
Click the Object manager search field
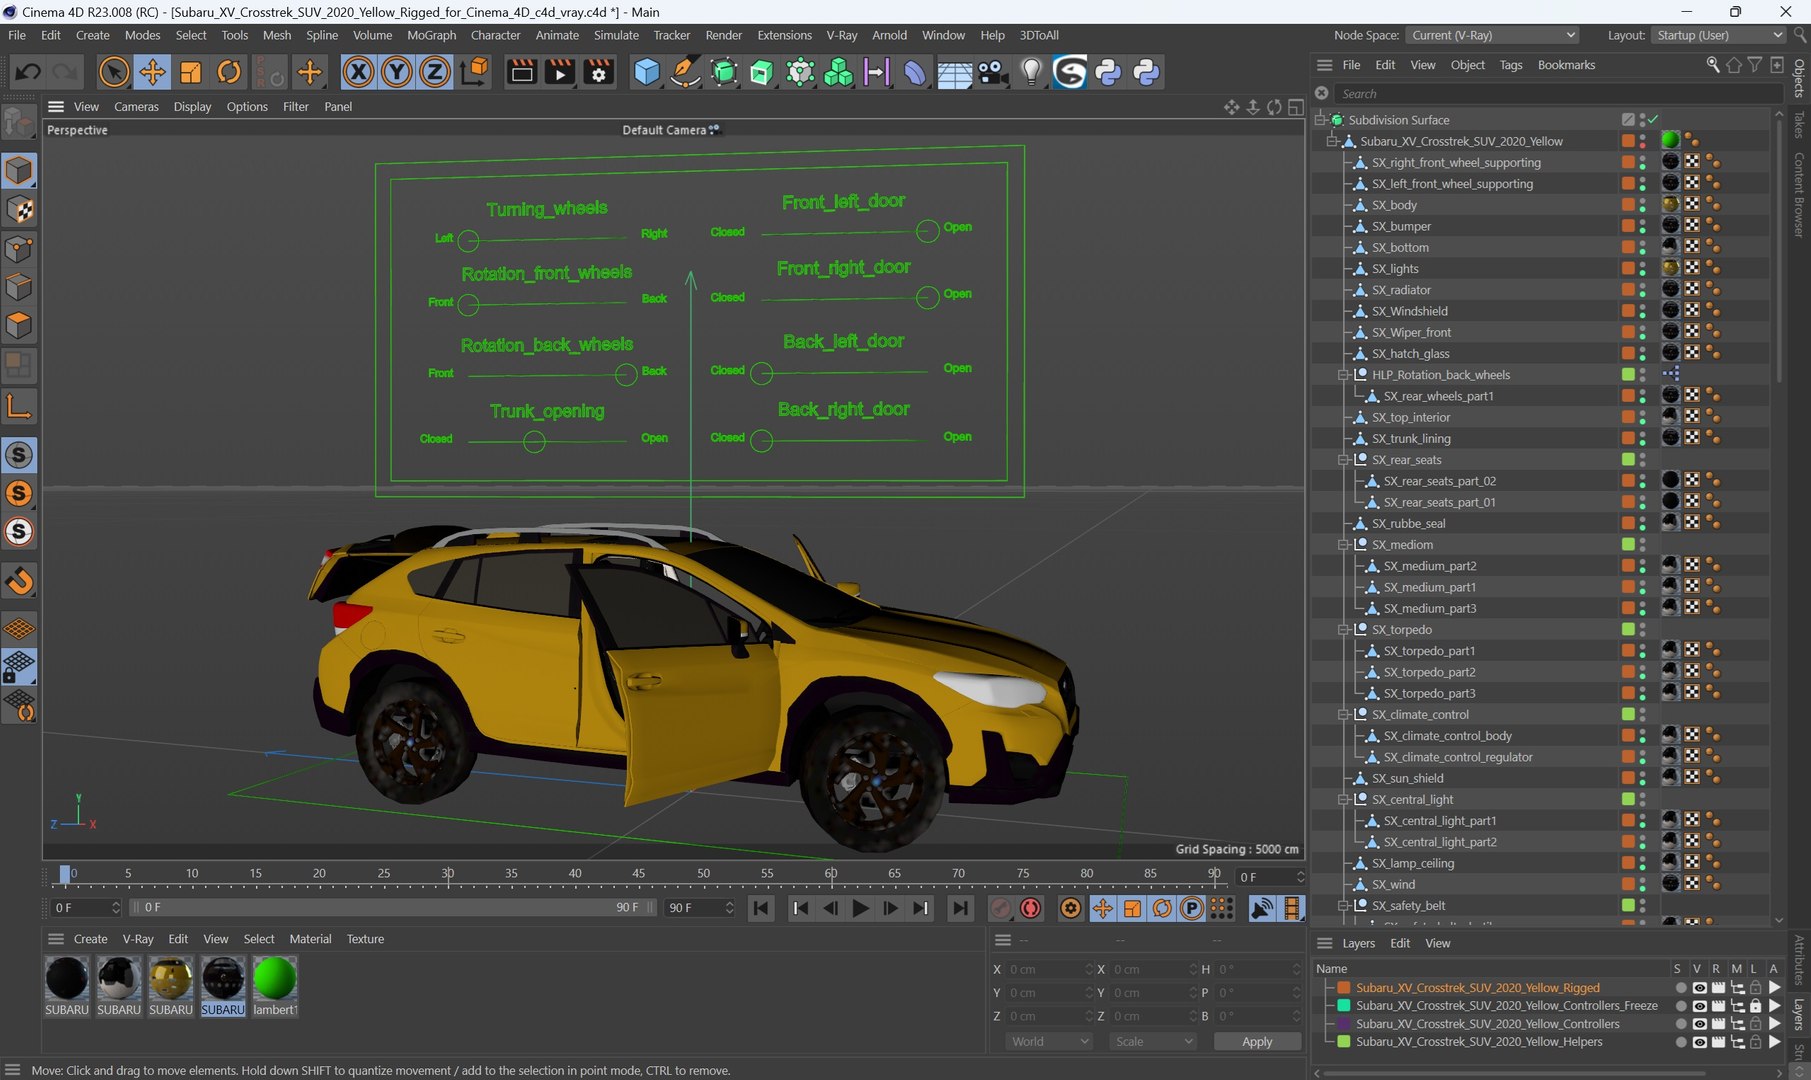(x=1558, y=94)
